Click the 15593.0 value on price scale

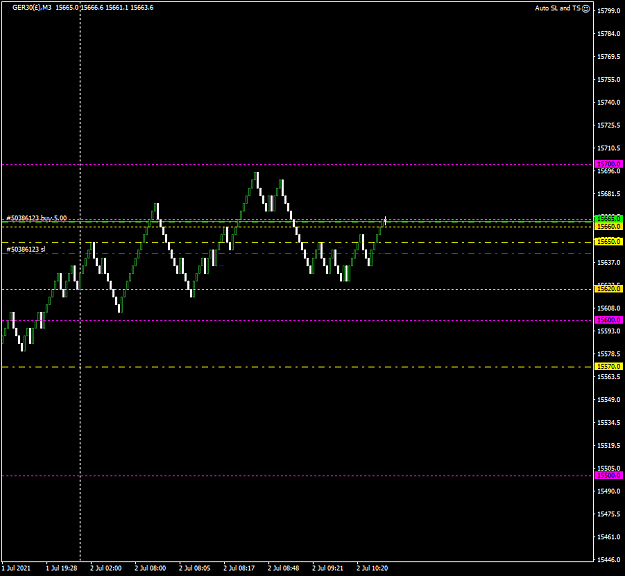(608, 331)
